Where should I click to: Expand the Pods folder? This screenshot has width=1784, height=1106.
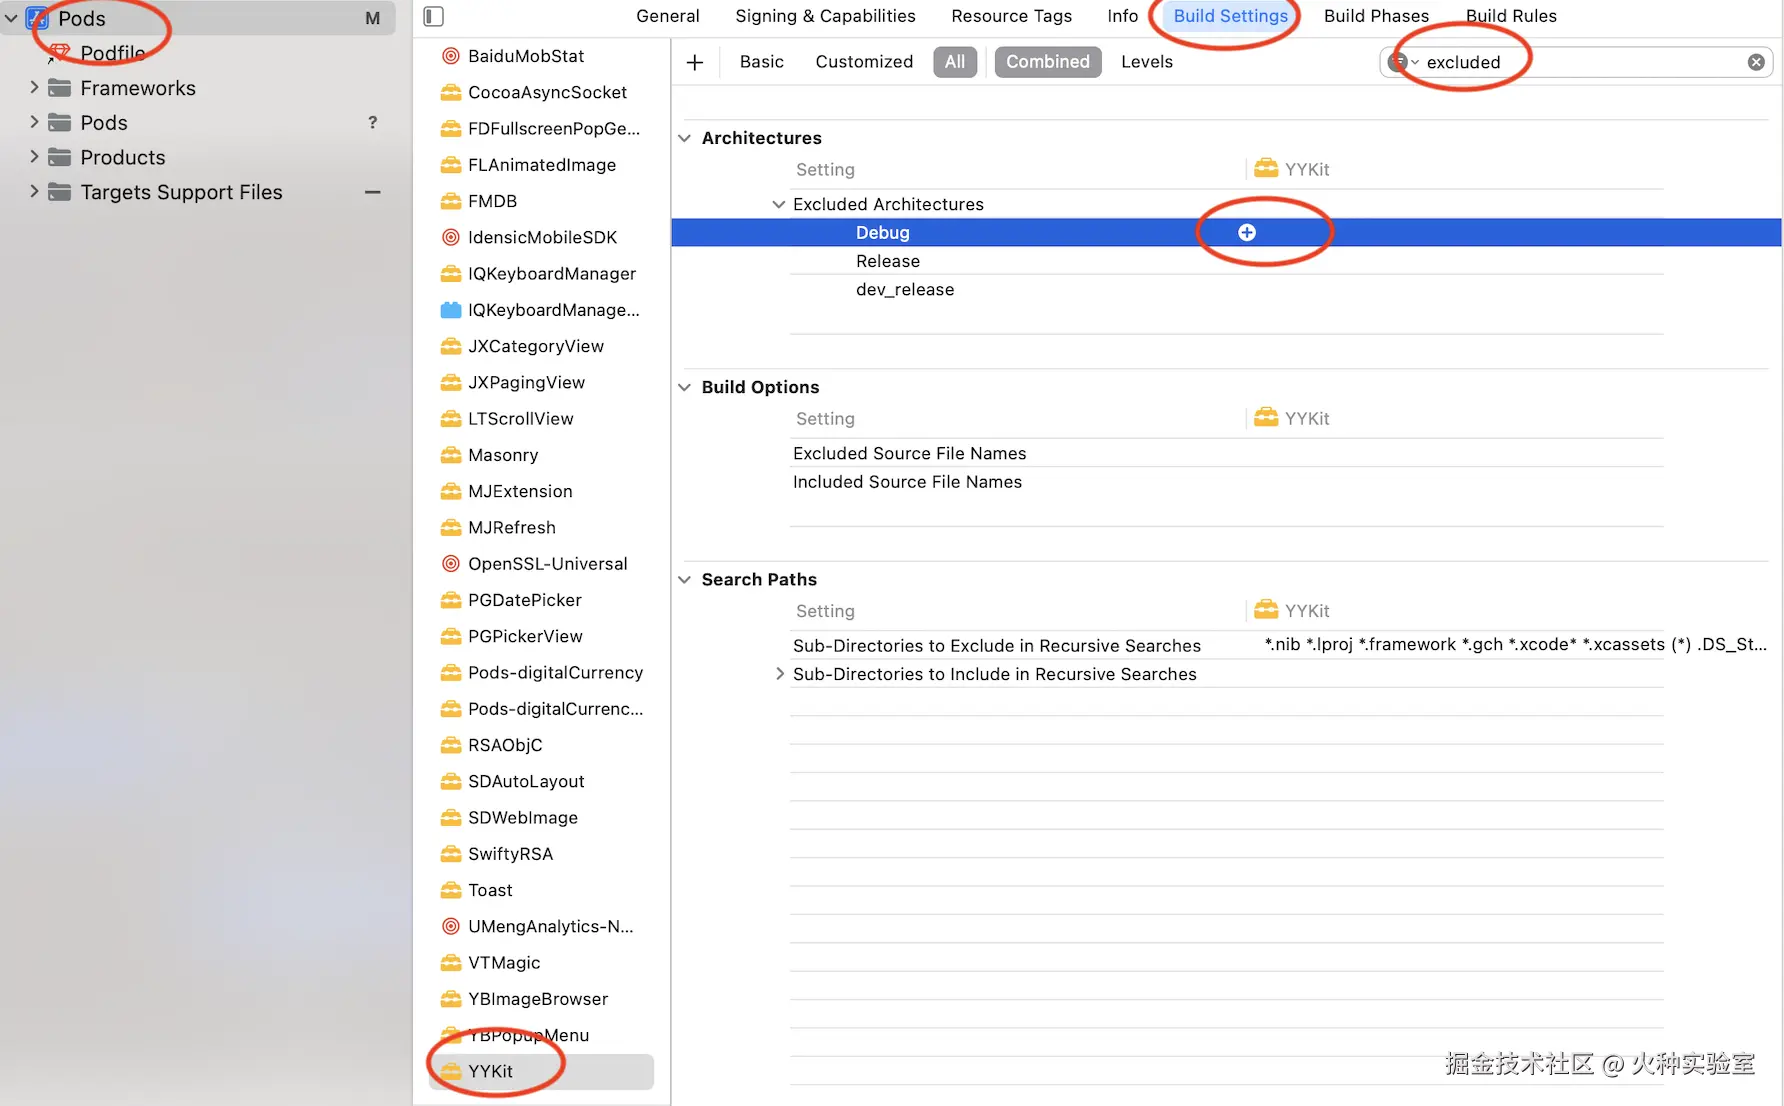point(34,122)
